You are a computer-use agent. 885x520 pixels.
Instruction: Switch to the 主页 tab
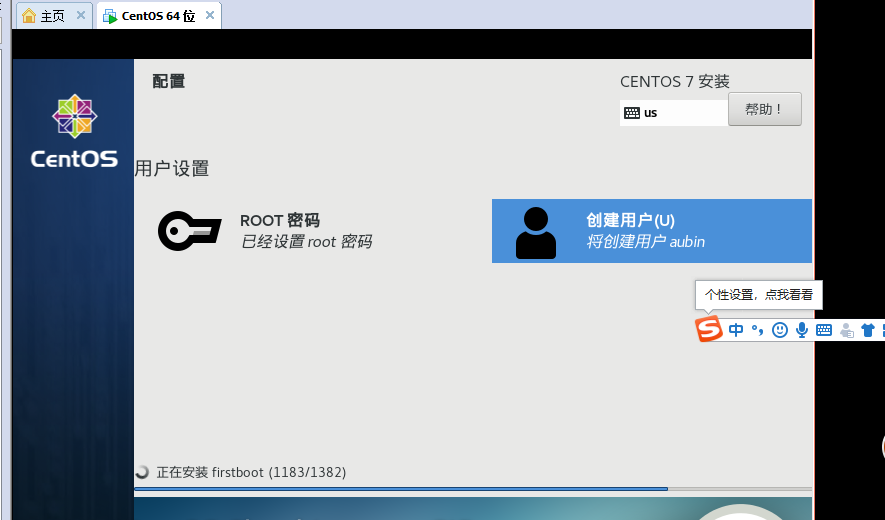coord(53,16)
